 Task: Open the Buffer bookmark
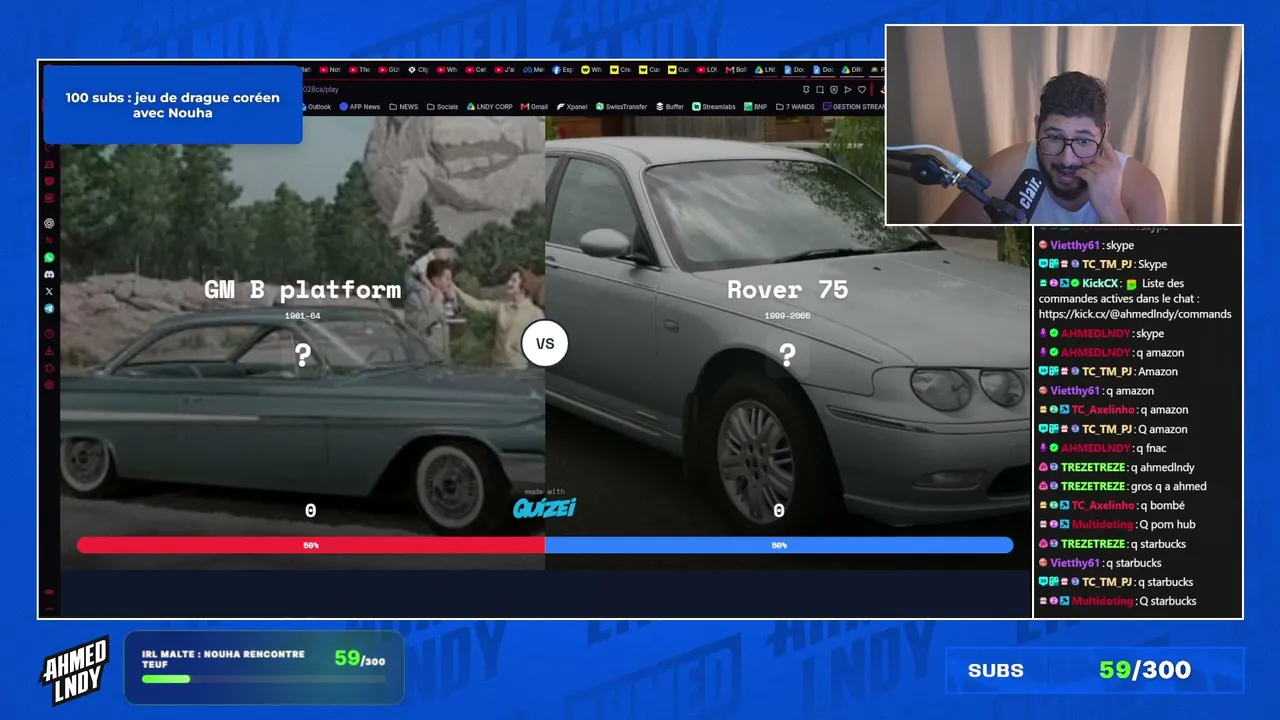pos(670,106)
